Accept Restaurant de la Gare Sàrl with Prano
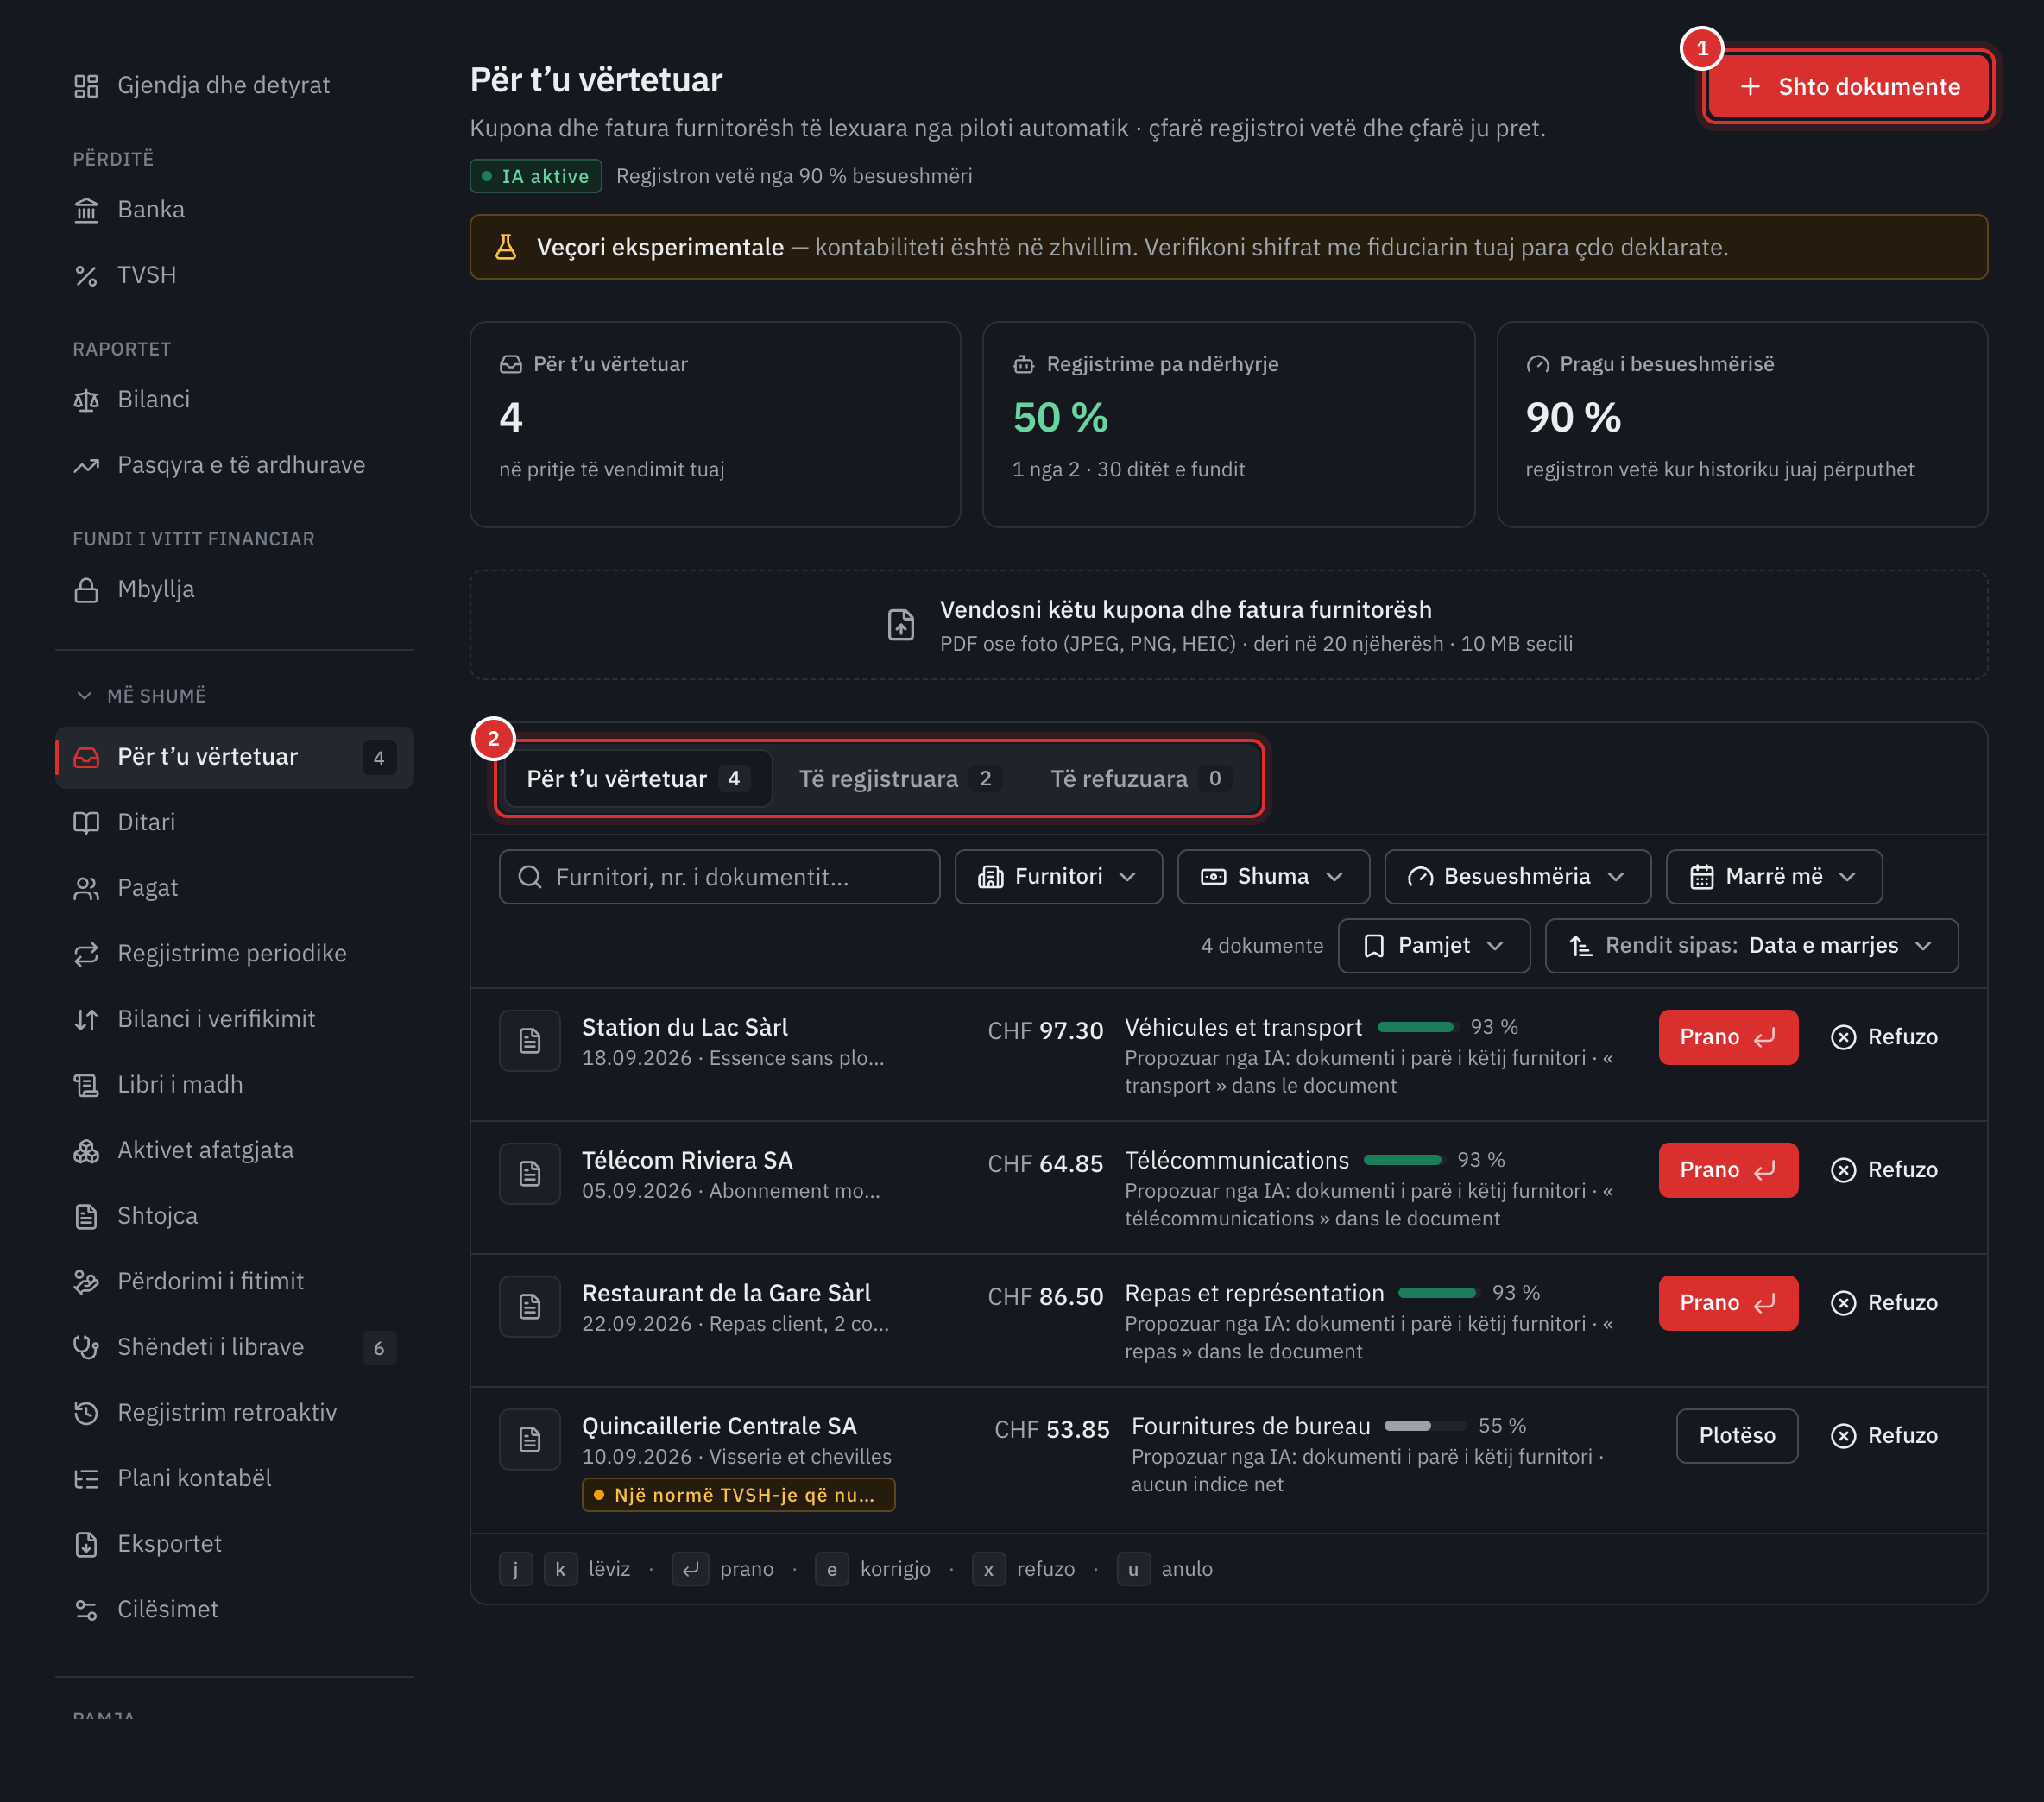The image size is (2044, 1802). (1727, 1303)
